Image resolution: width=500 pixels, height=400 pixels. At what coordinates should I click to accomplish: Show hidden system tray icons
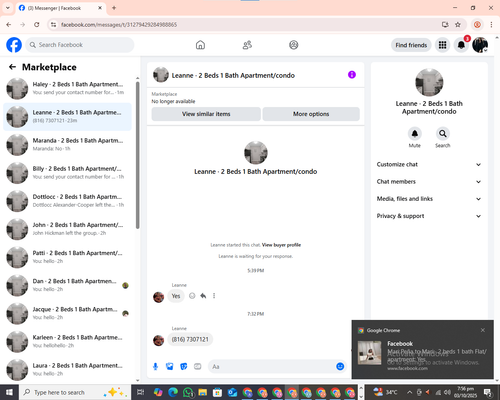(x=410, y=392)
